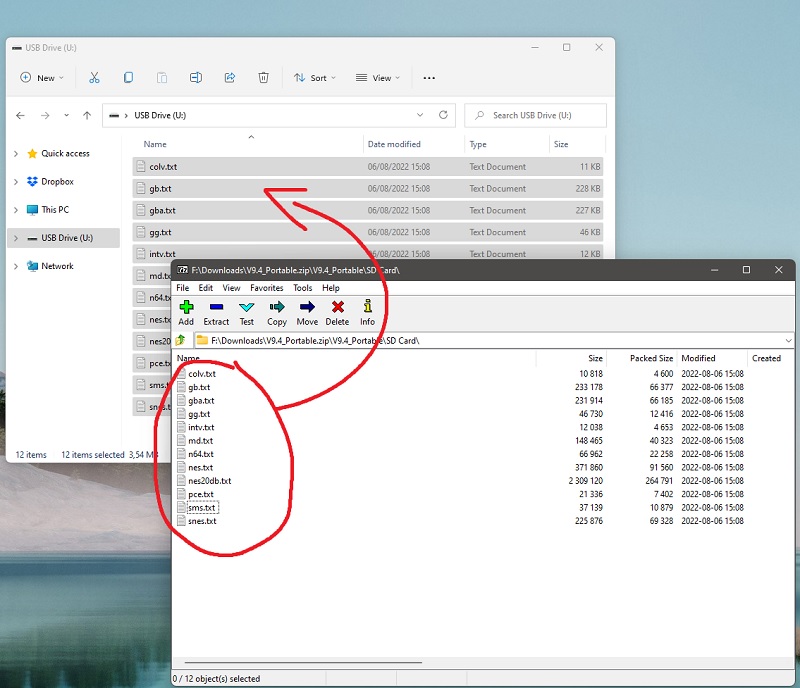Open the File menu in 7-Zip
Image resolution: width=800 pixels, height=688 pixels.
coord(183,288)
